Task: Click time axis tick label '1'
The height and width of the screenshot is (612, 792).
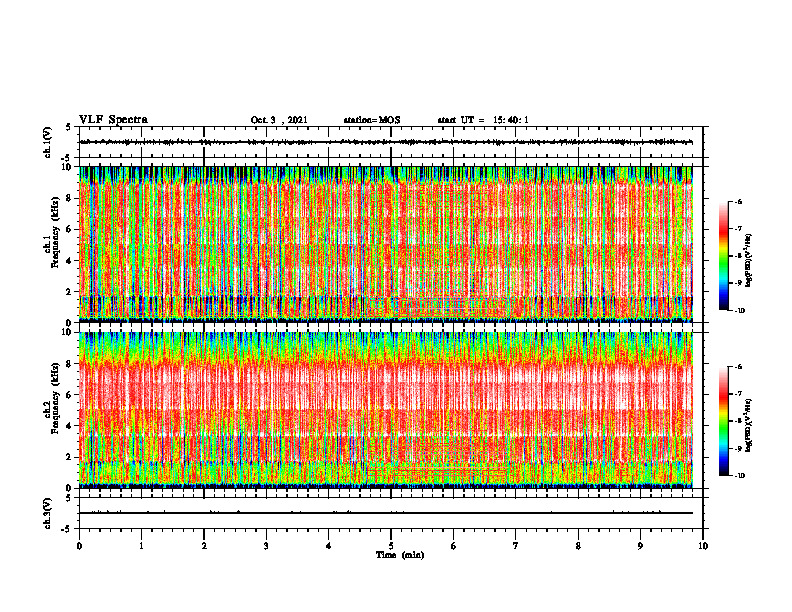Action: (x=141, y=546)
